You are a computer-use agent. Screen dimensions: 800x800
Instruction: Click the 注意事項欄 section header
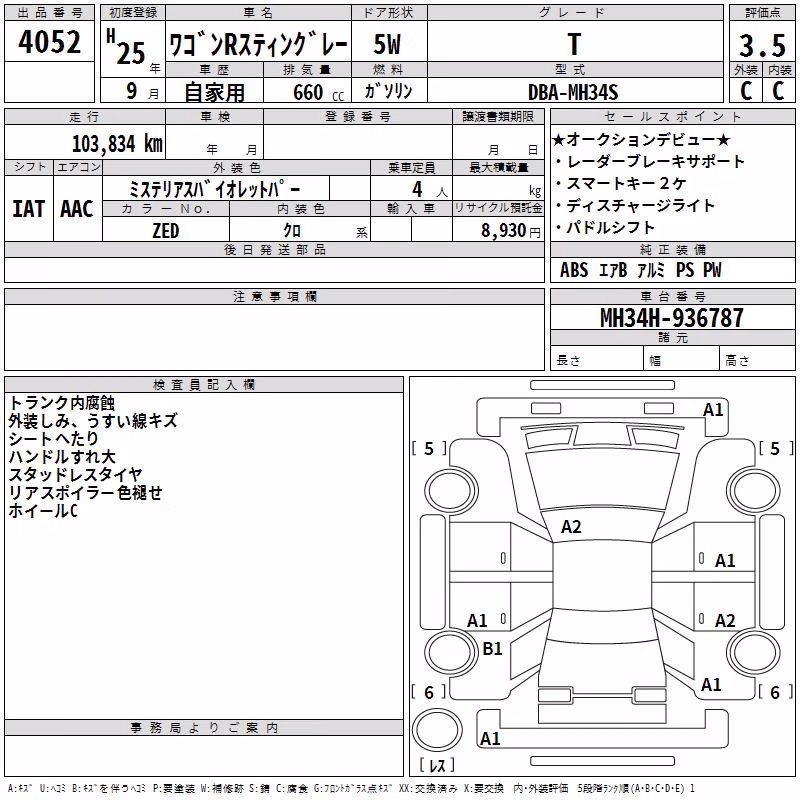coord(275,296)
